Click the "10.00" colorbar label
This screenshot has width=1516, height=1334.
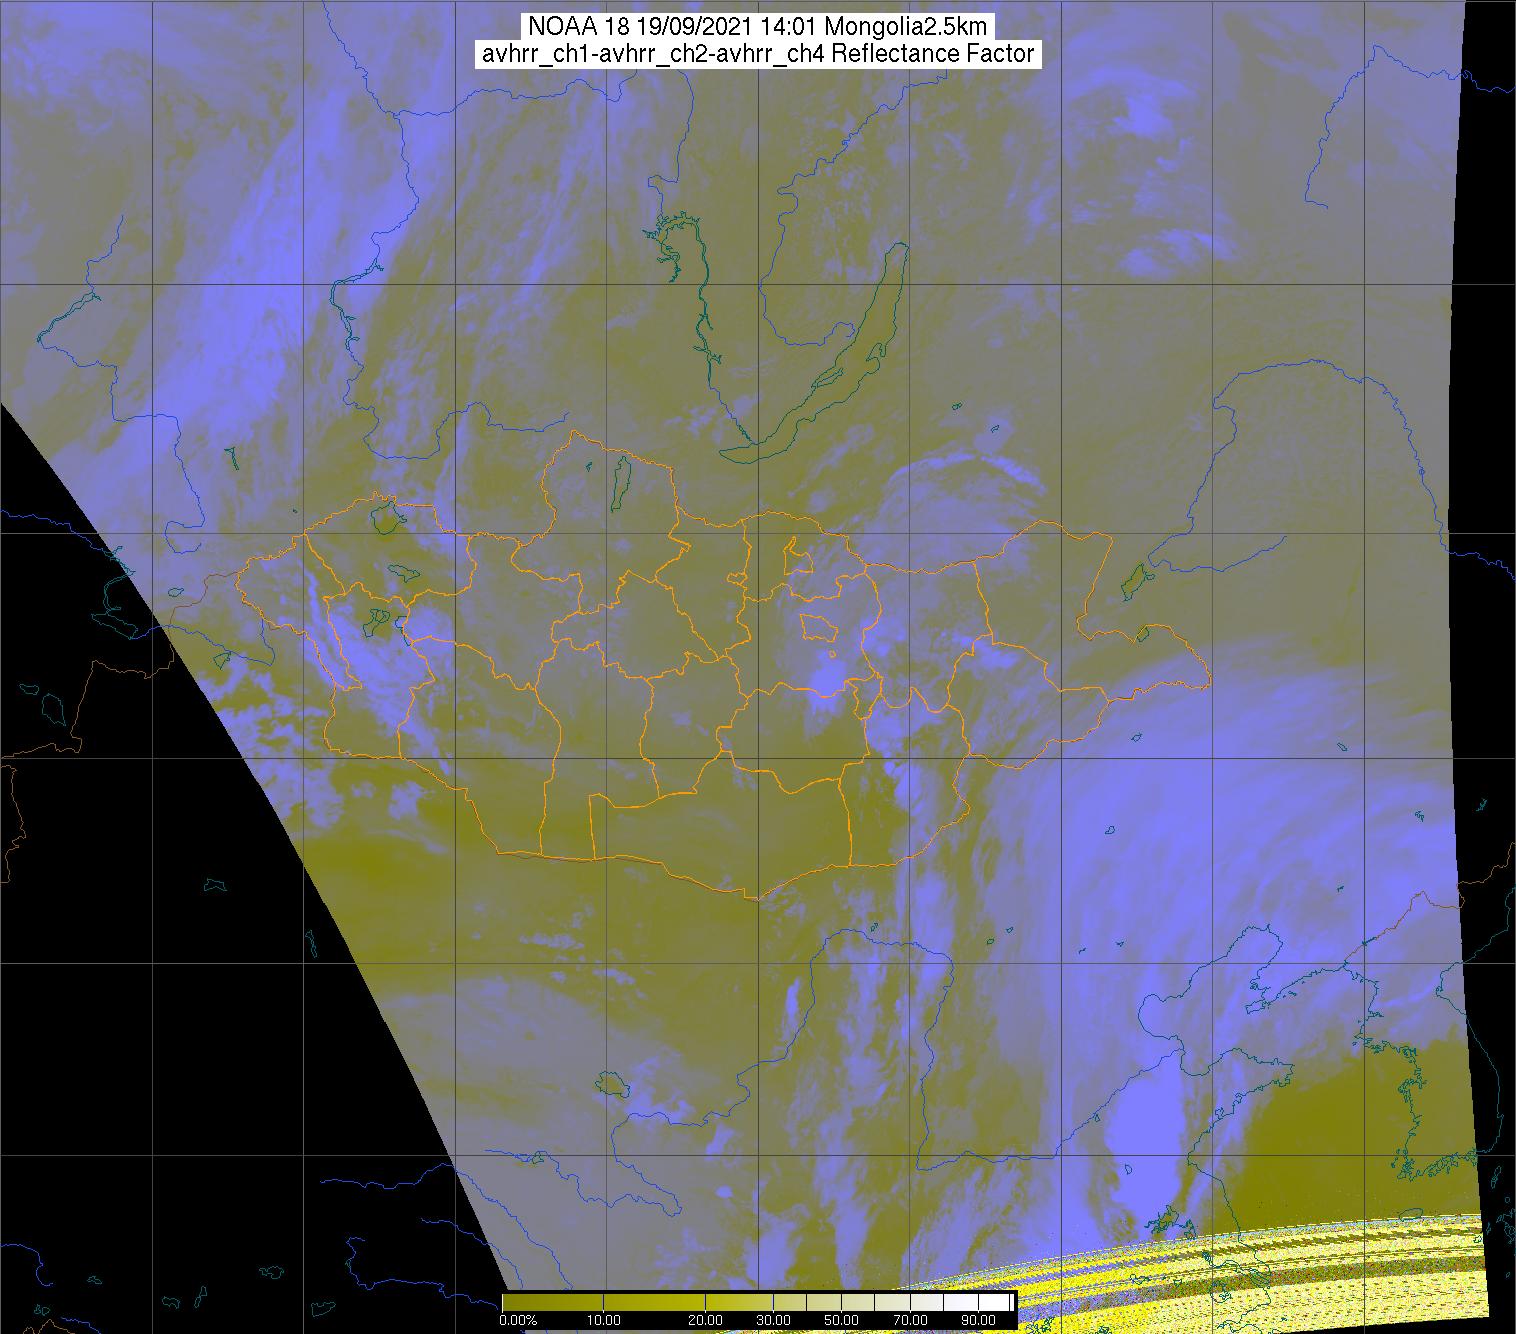click(604, 1320)
